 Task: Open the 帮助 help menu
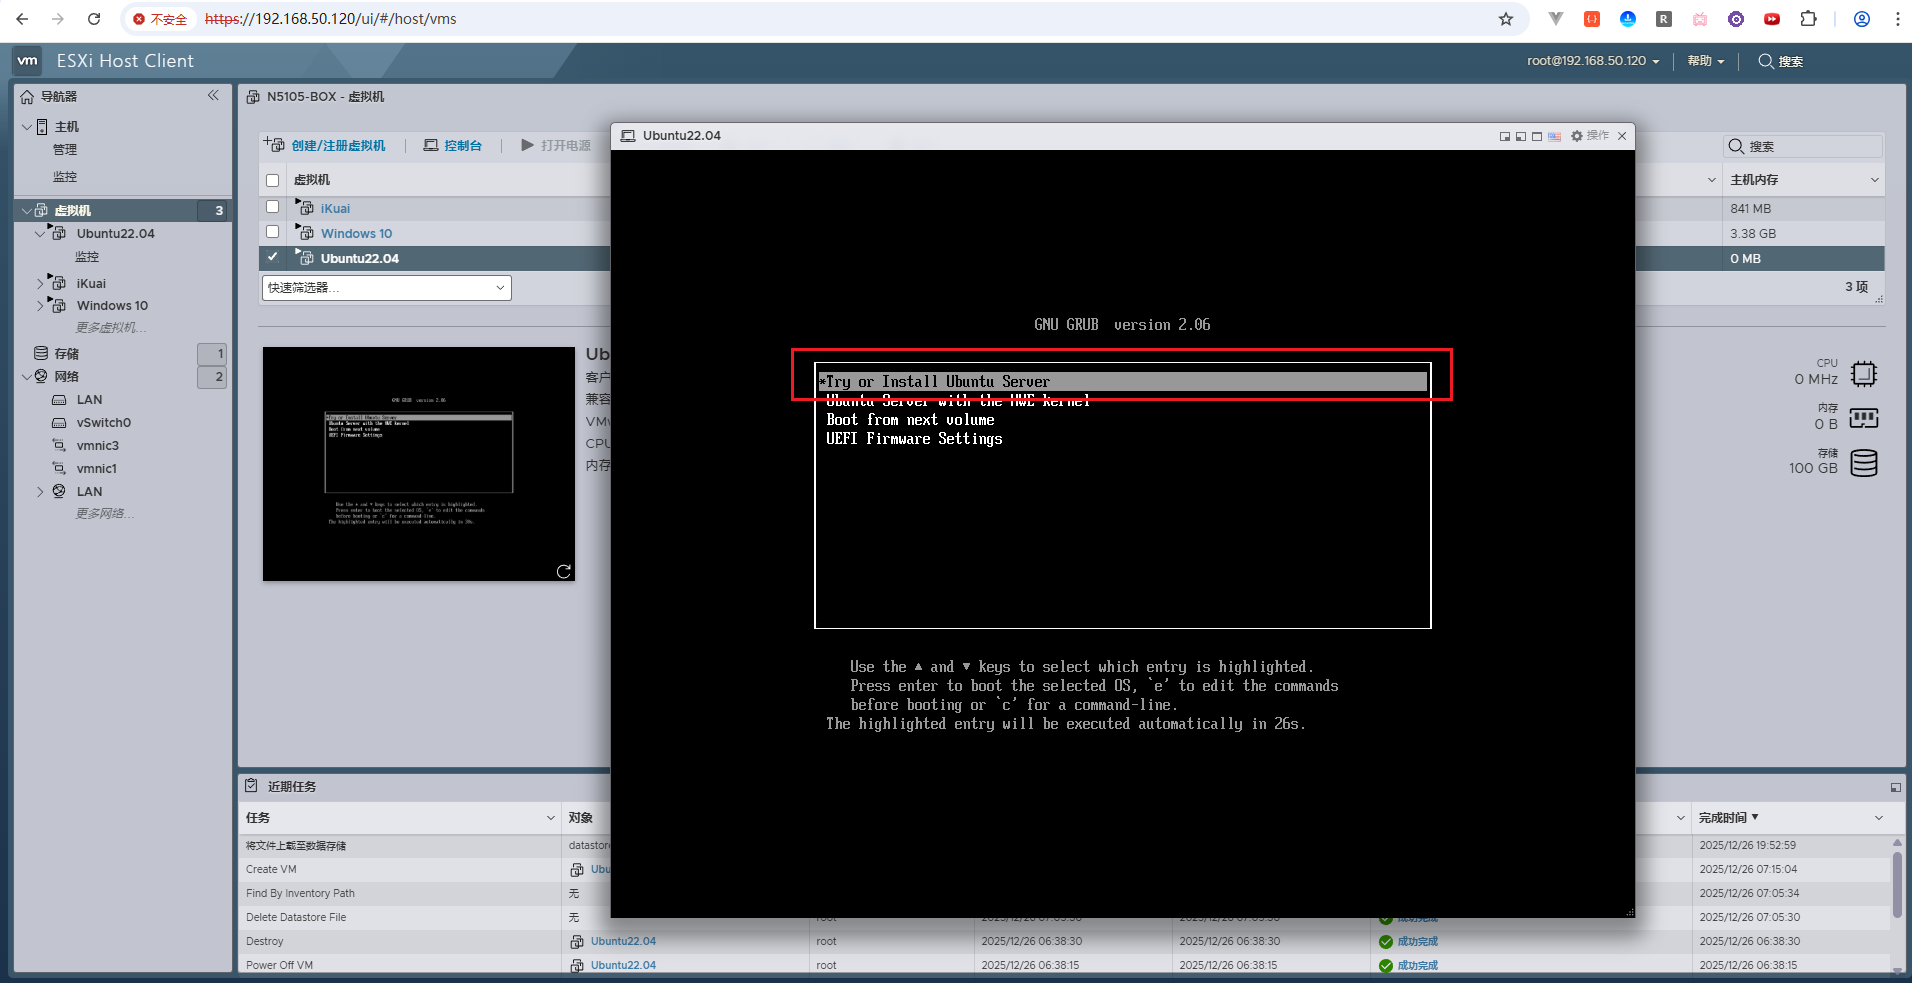click(1705, 61)
